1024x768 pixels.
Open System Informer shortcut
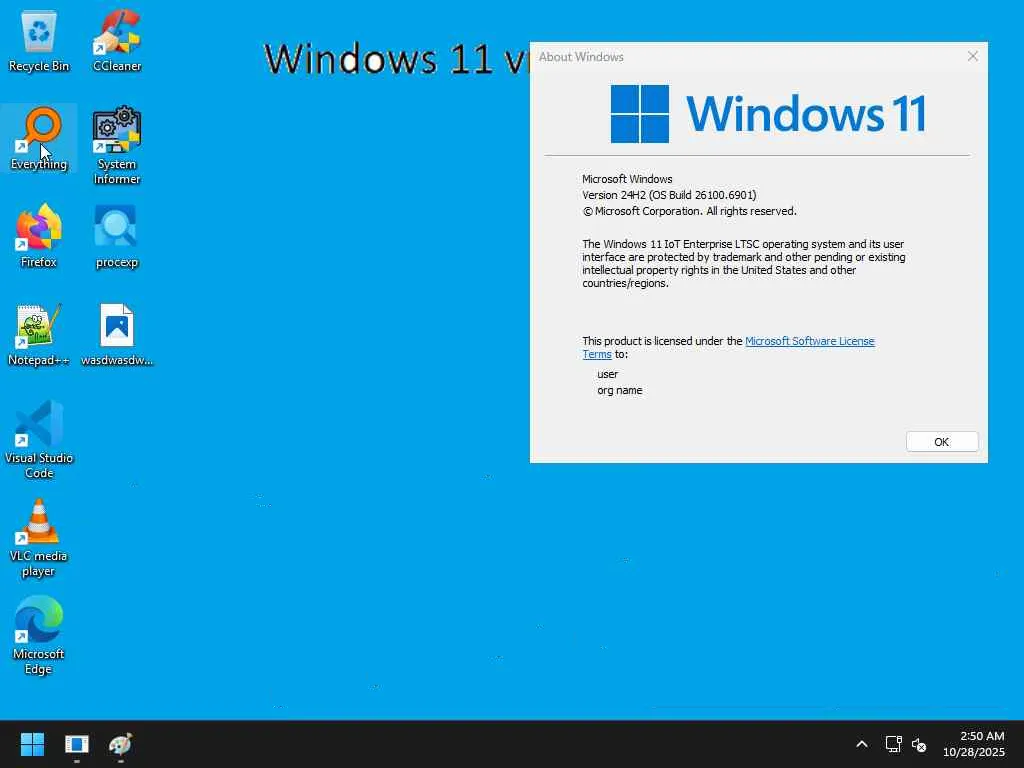pos(117,145)
